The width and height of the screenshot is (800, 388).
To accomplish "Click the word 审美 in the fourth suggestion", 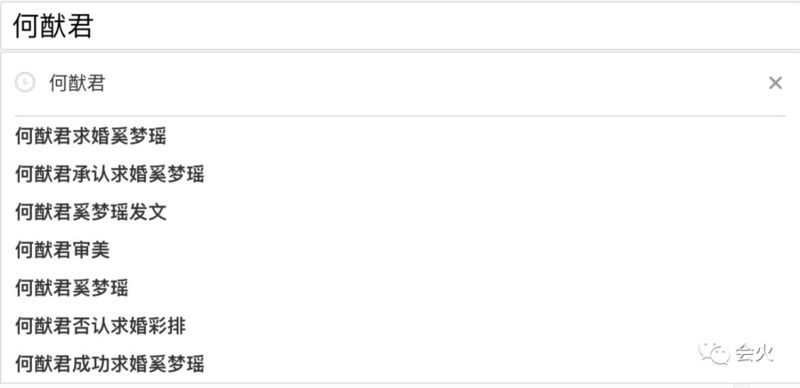I will pyautogui.click(x=90, y=250).
